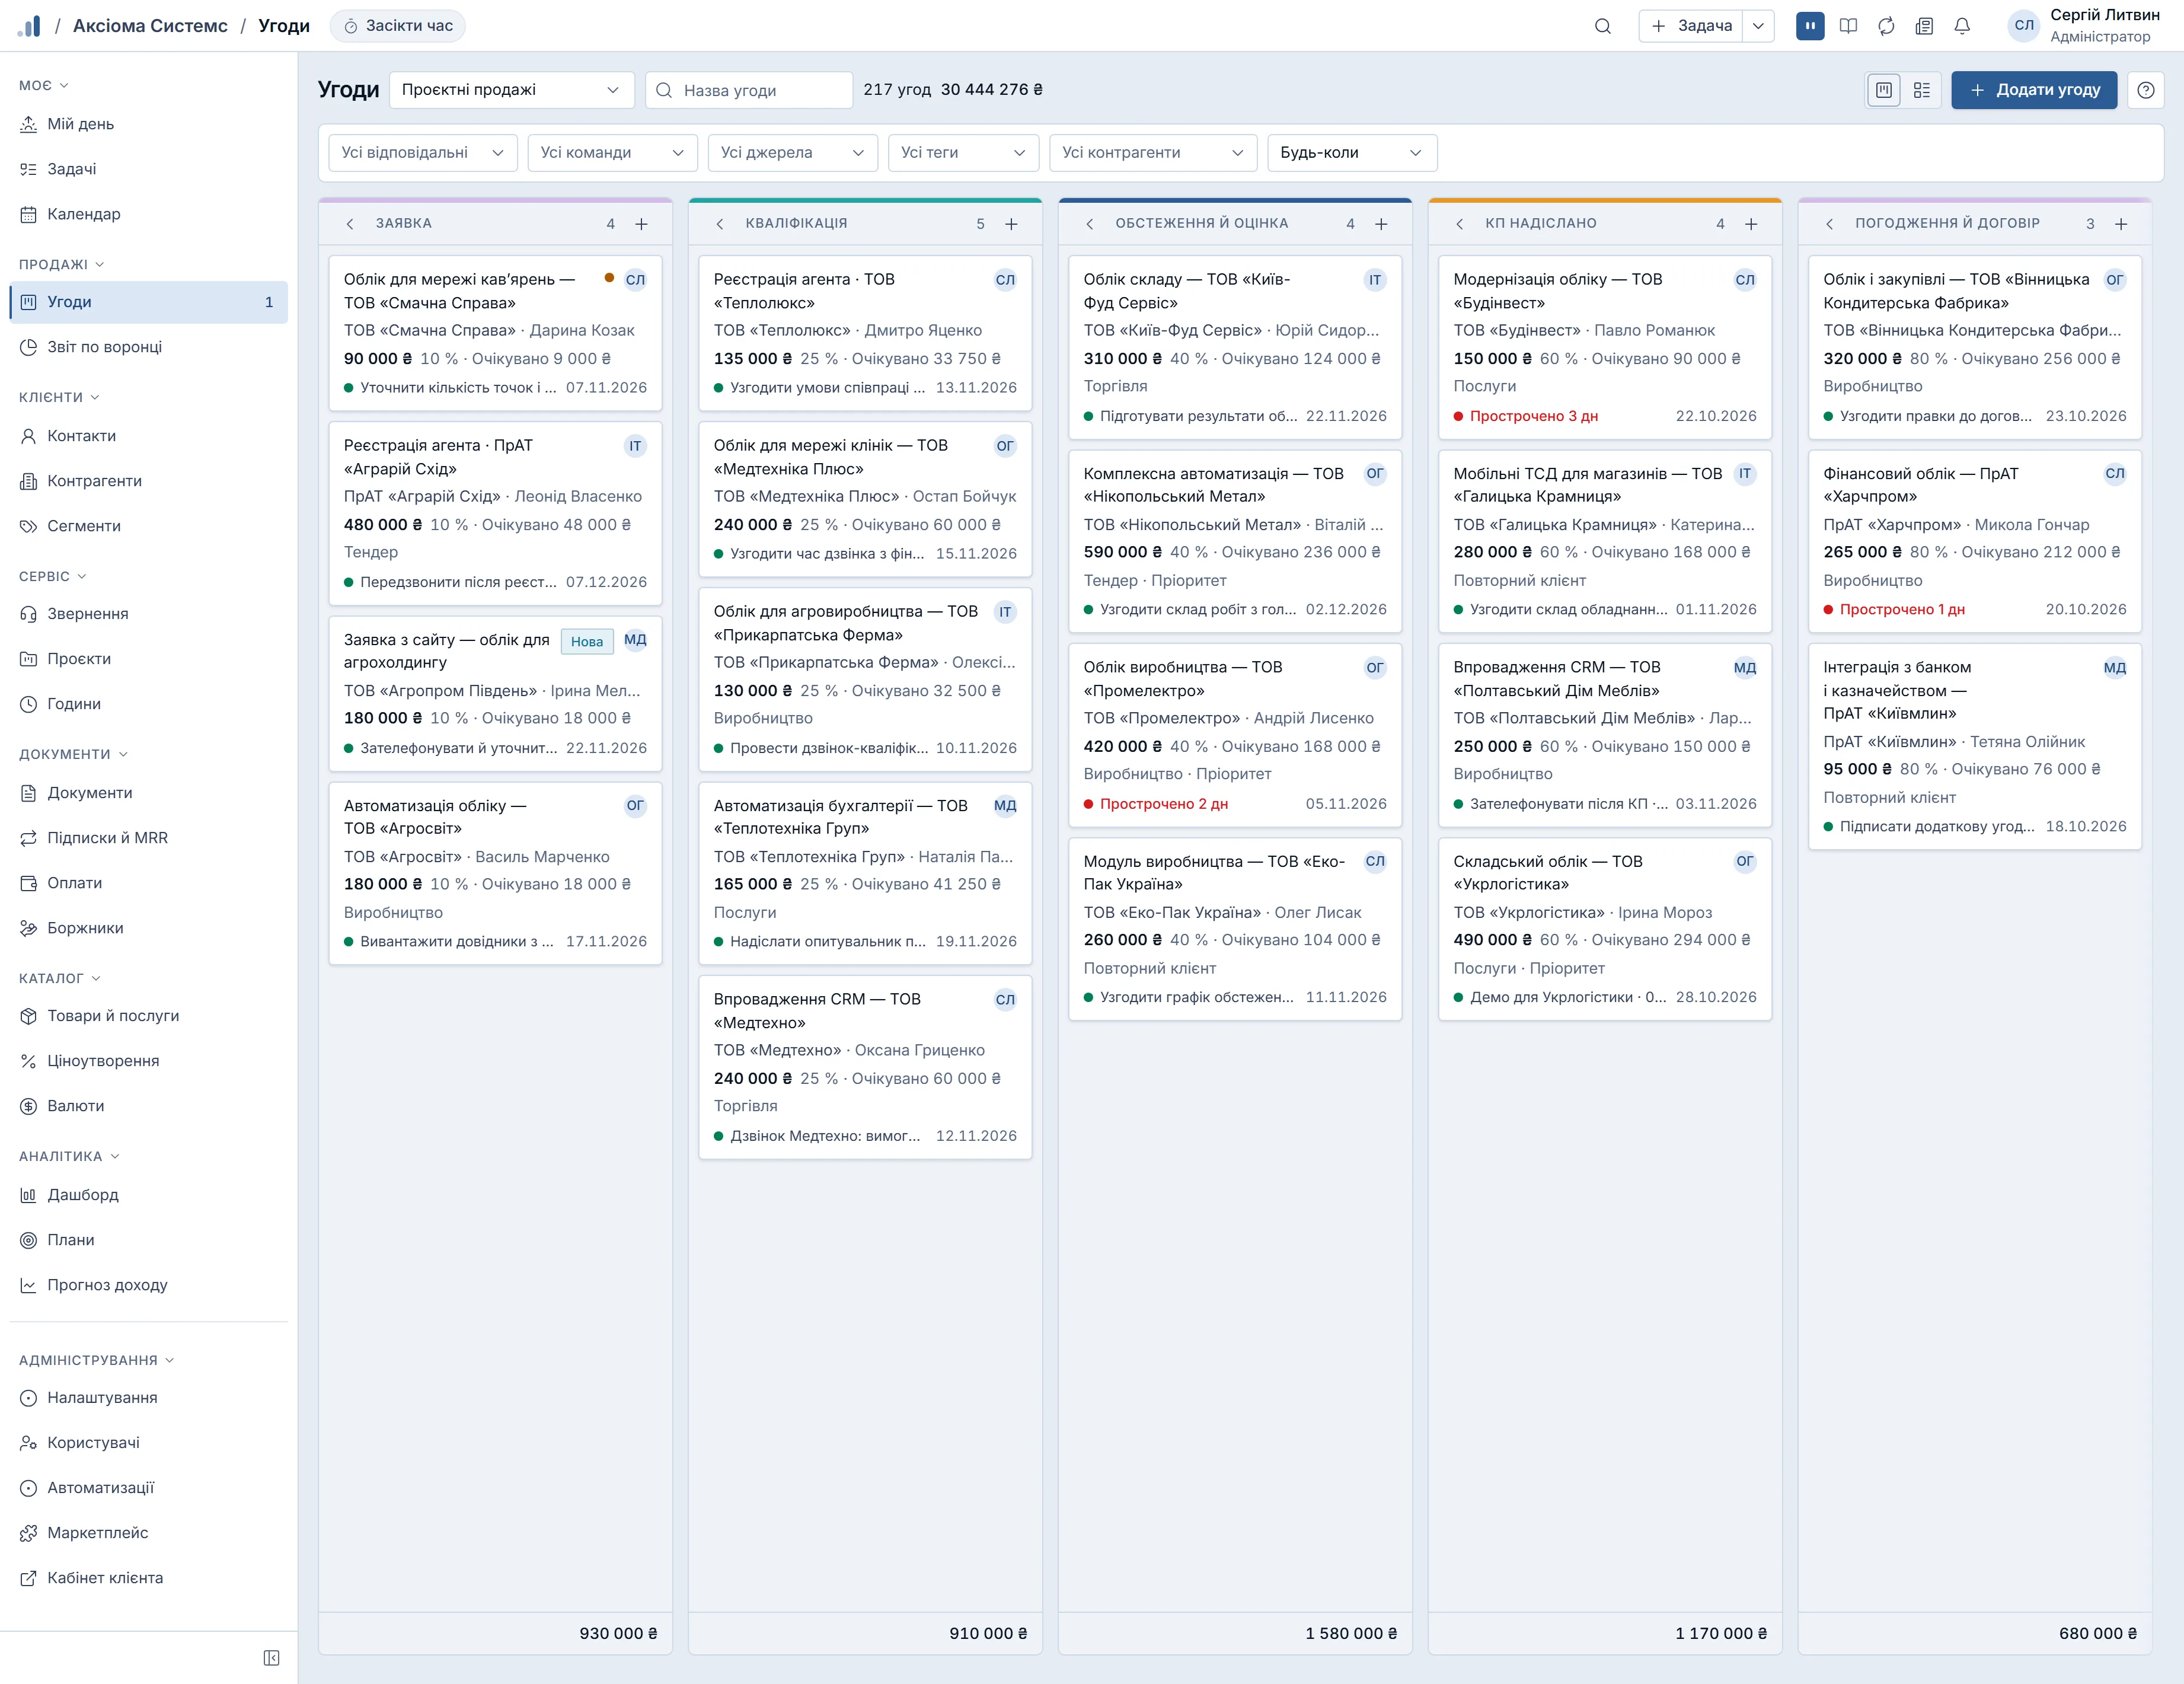The width and height of the screenshot is (2184, 1684).
Task: Collapse the Продажі sidebar section
Action: tap(62, 265)
